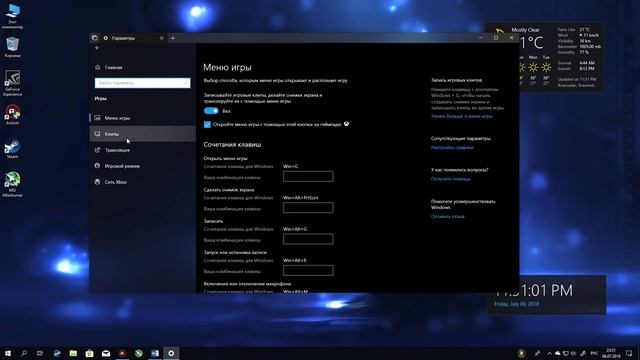
Task: Go to Игровой режим settings
Action: point(142,166)
